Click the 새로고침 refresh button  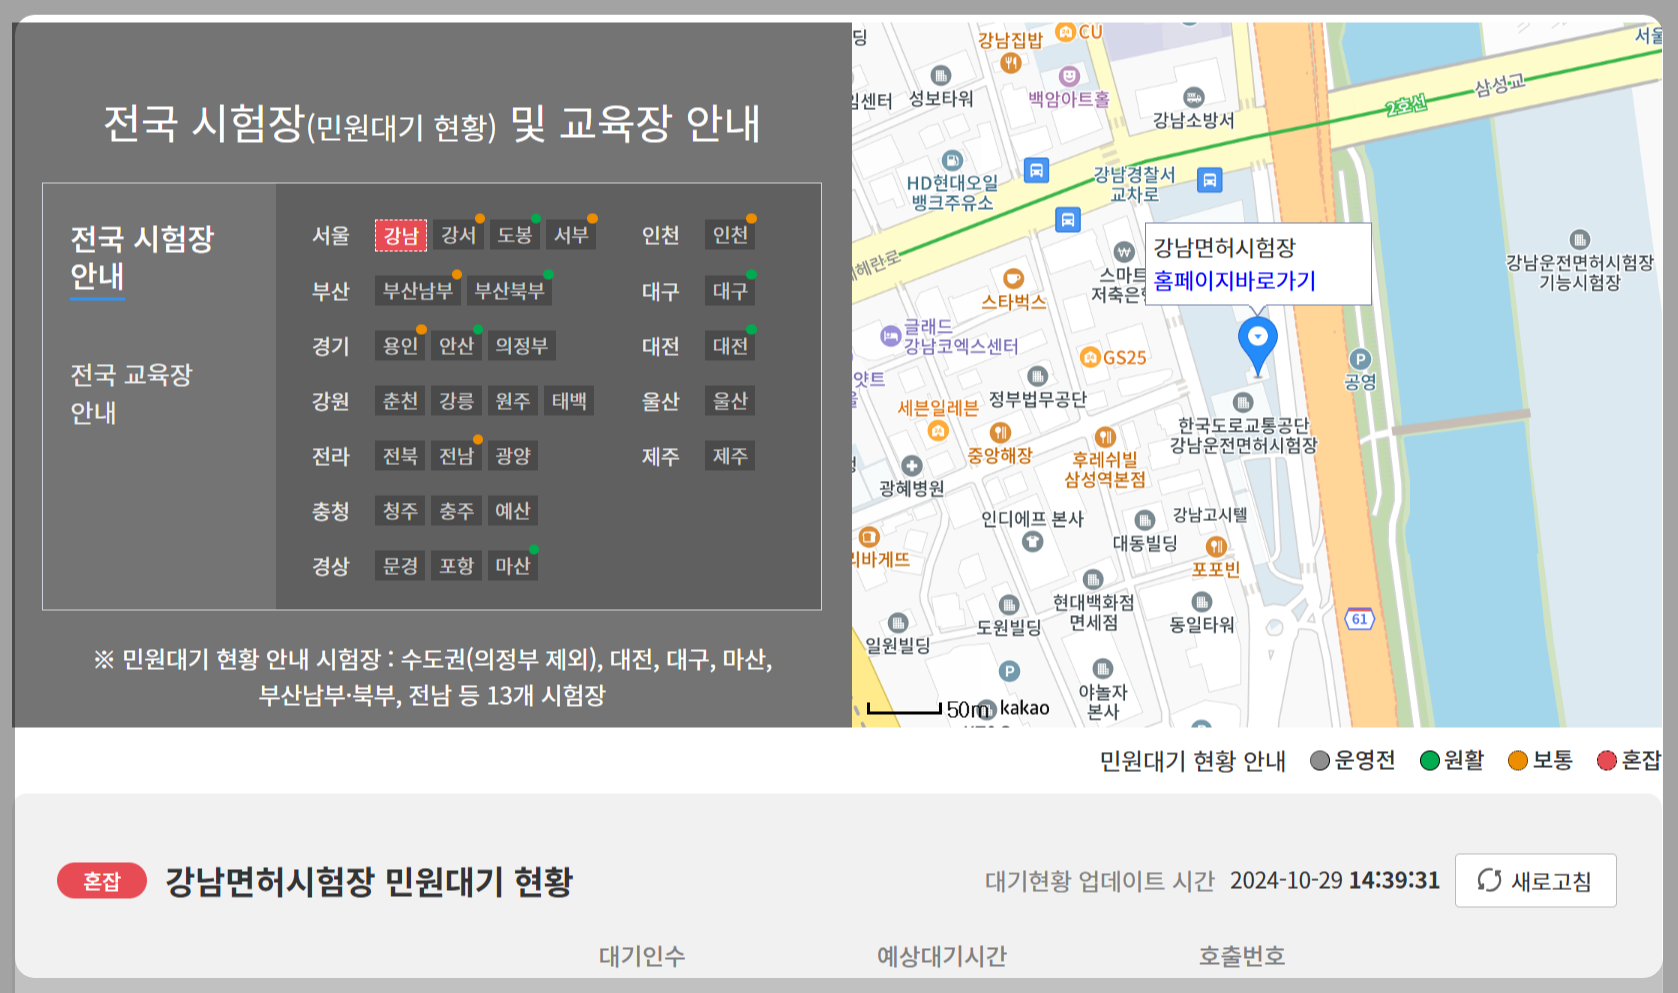click(x=1536, y=880)
